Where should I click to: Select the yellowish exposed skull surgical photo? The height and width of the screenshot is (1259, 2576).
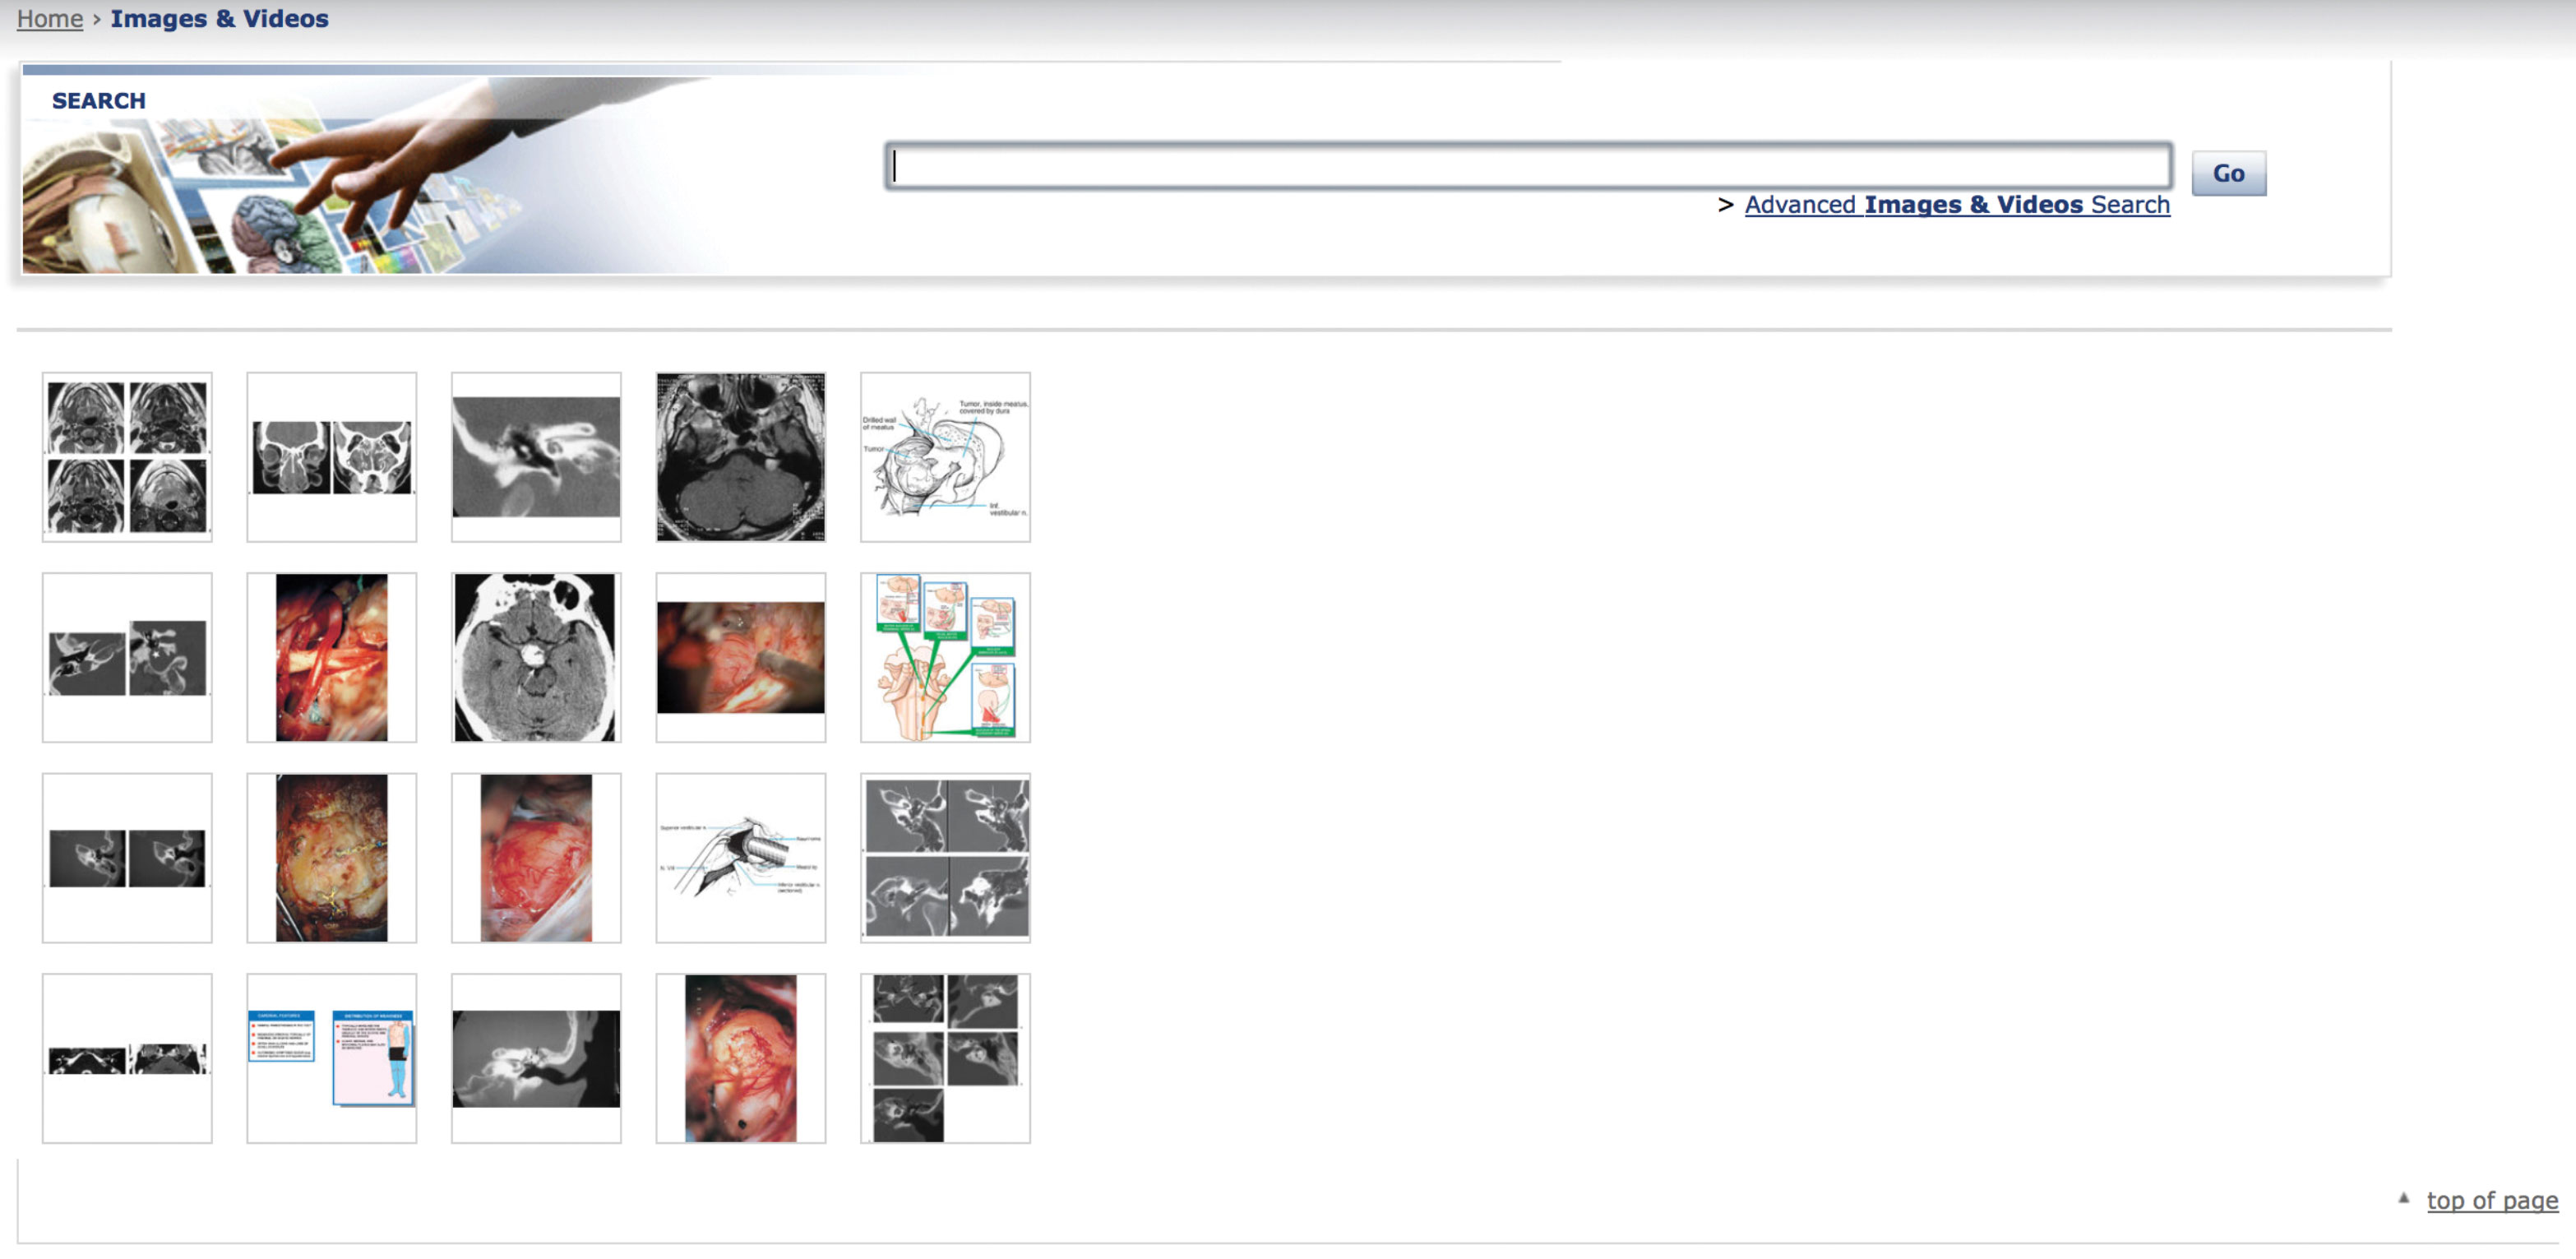point(331,857)
